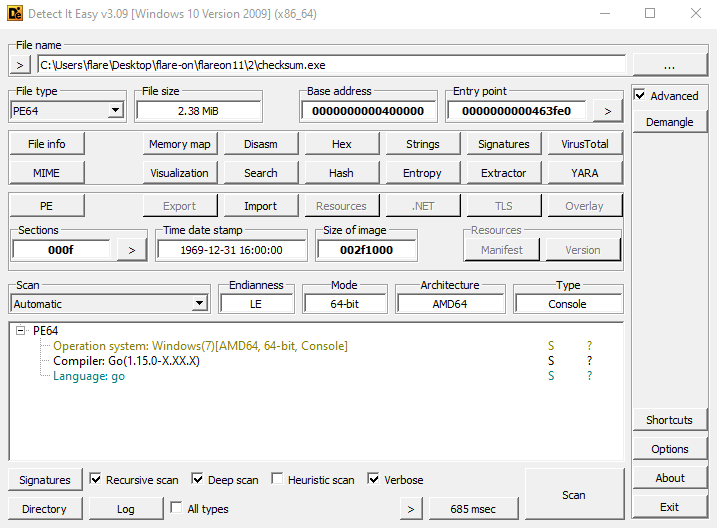This screenshot has width=717, height=528.
Task: Start the scan with the Scan button
Action: click(574, 495)
